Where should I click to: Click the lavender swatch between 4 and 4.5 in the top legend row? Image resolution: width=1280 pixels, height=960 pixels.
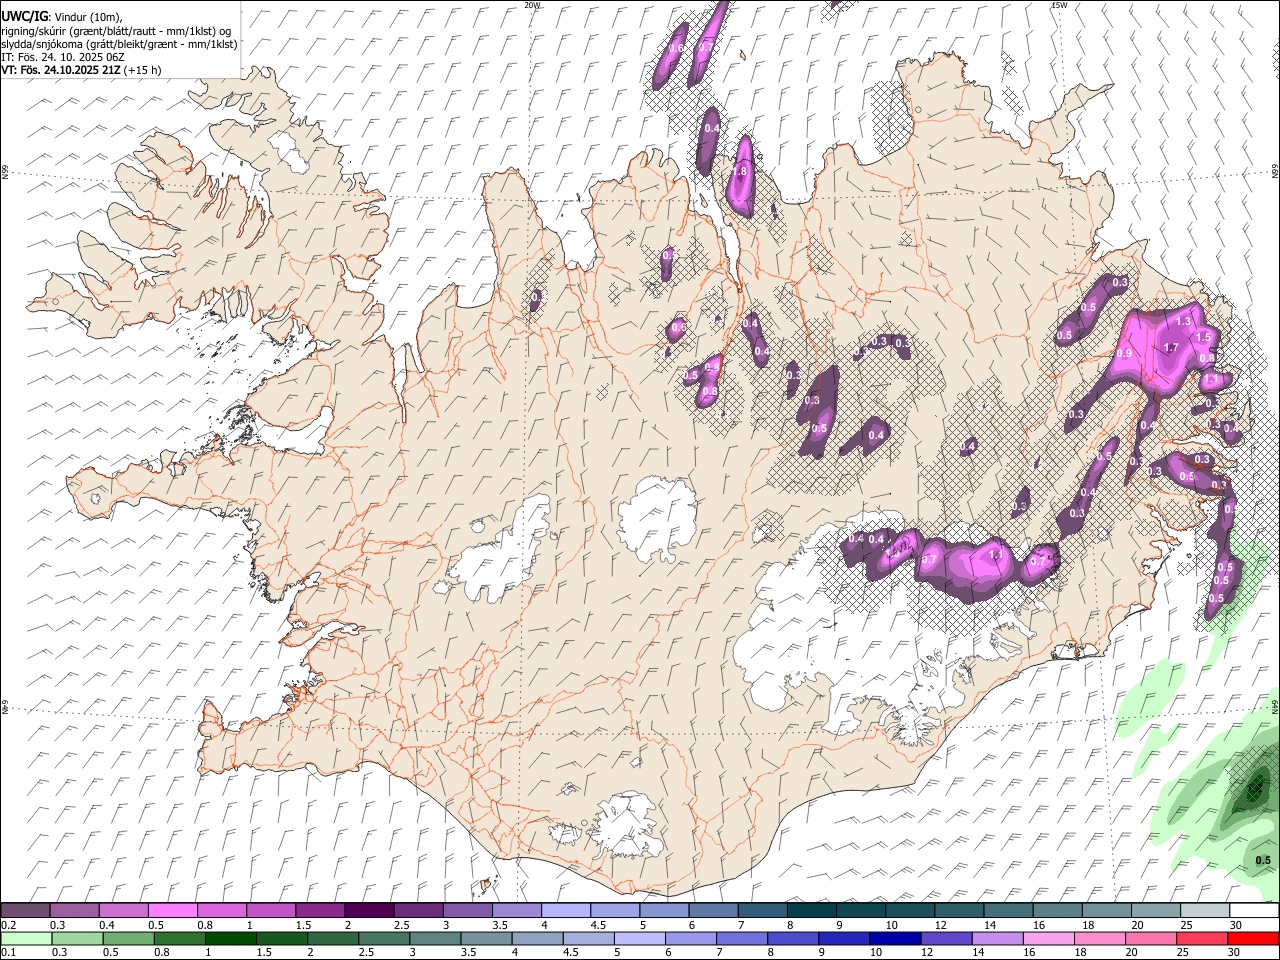click(565, 911)
